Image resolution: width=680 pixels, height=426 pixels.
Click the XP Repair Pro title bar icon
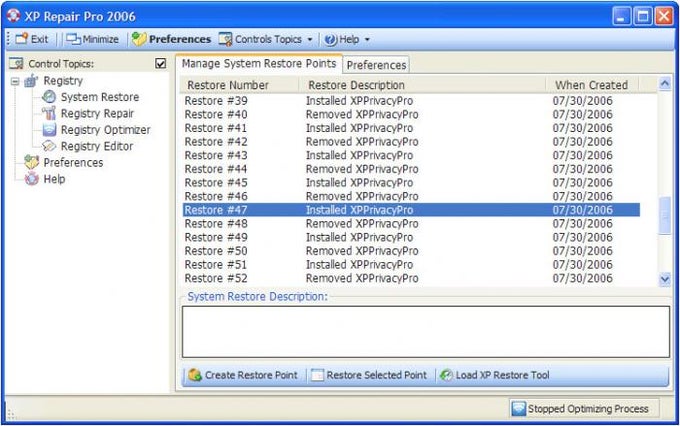pyautogui.click(x=13, y=16)
